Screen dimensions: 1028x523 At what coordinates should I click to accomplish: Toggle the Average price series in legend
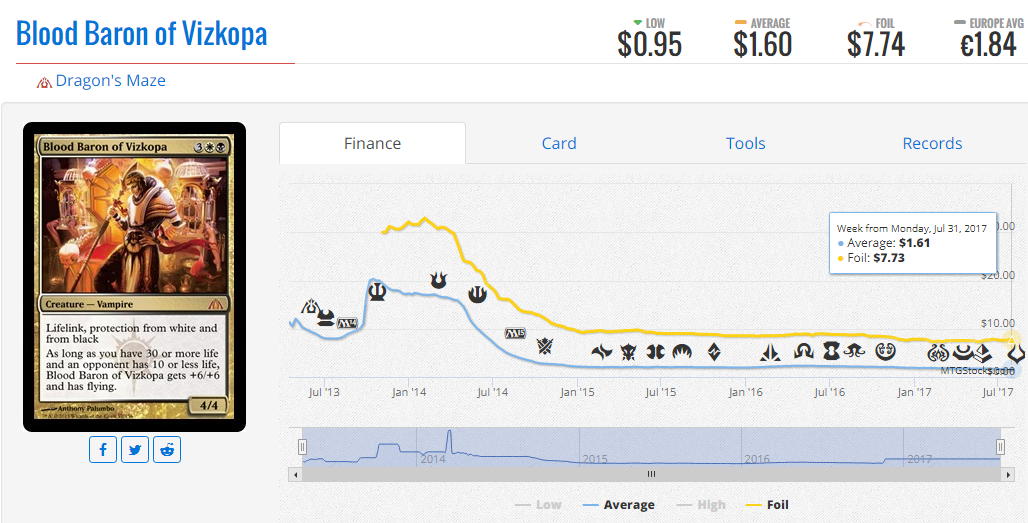tap(618, 505)
